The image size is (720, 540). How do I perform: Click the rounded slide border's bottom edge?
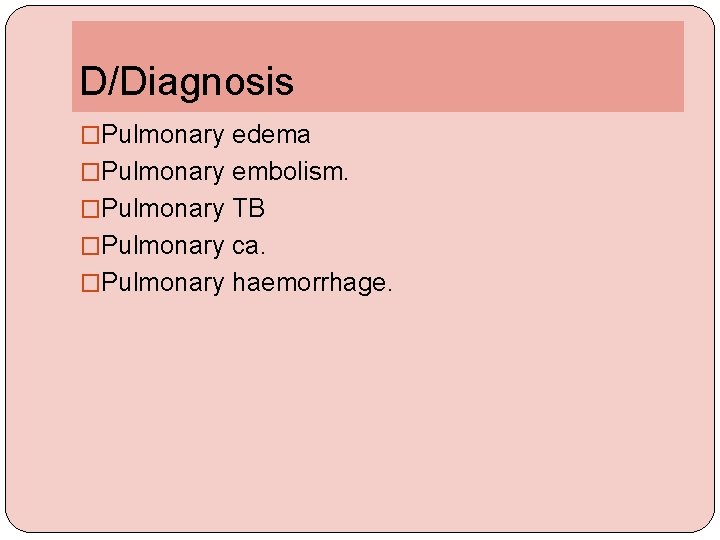pos(360,531)
